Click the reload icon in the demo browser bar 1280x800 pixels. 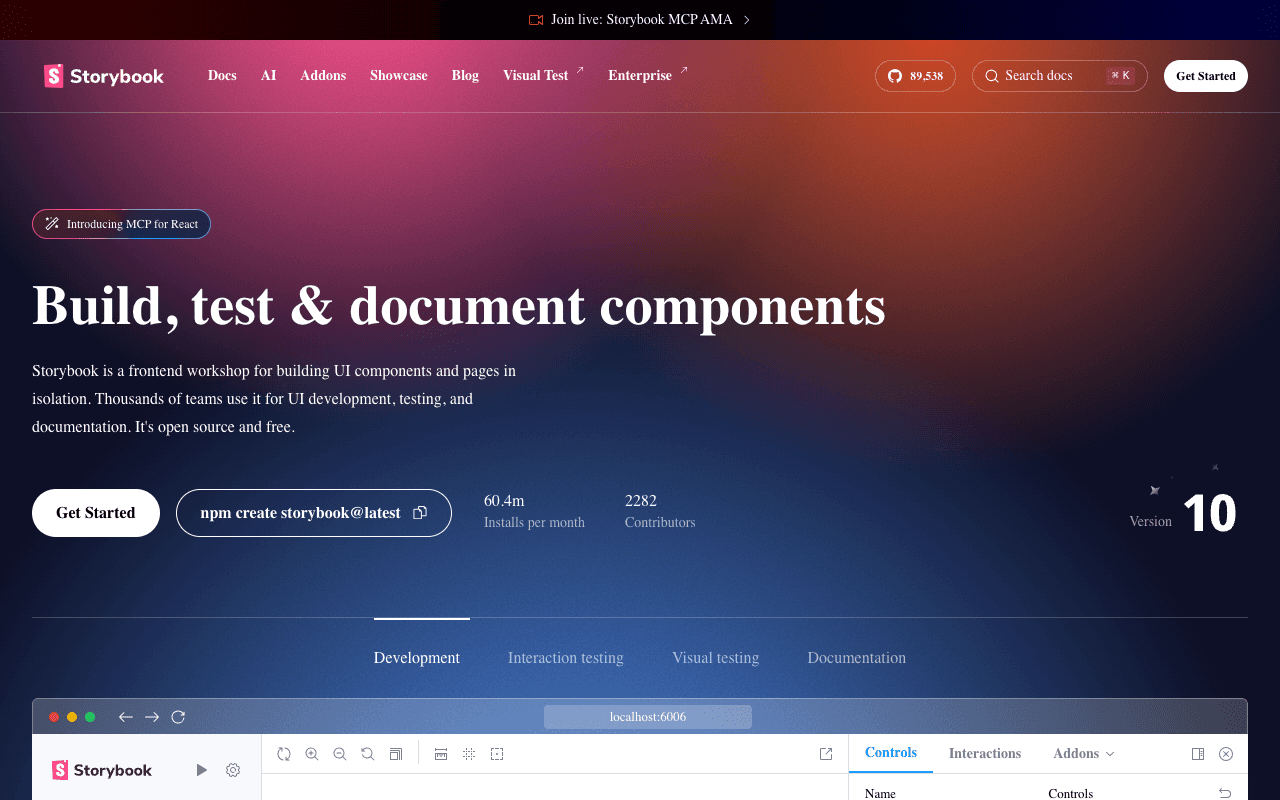pos(178,717)
